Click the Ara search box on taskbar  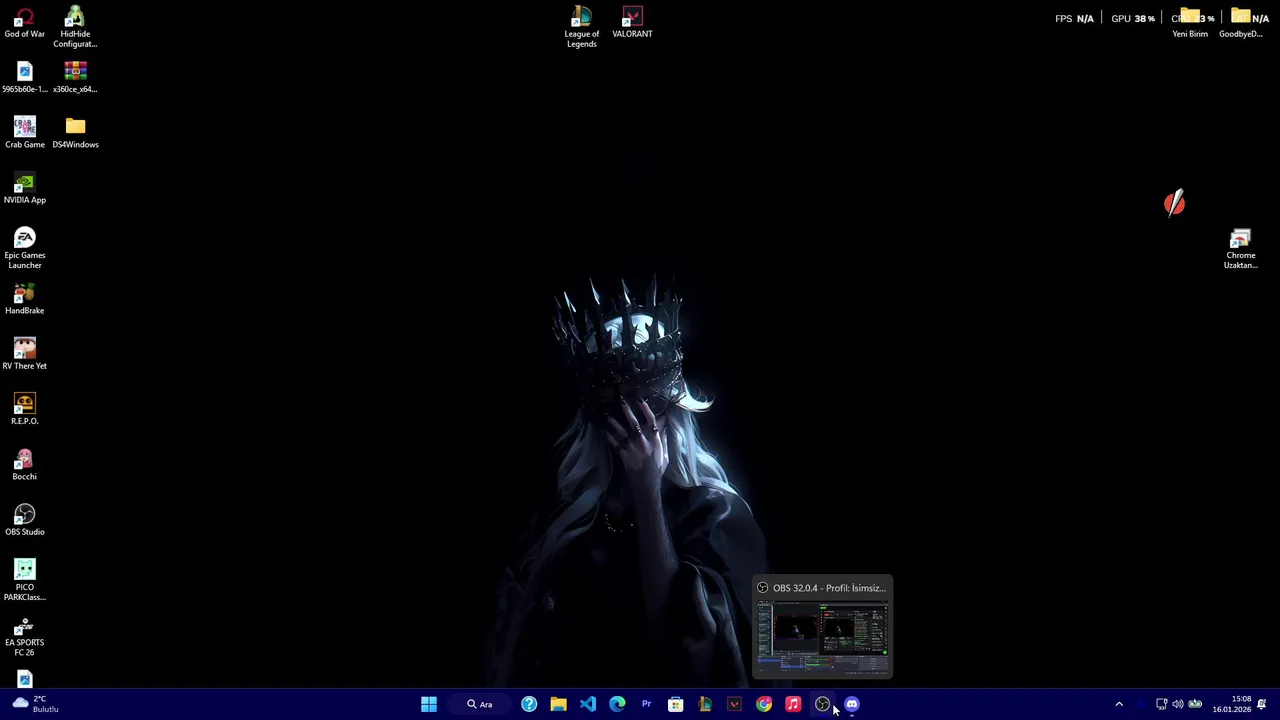pos(480,704)
